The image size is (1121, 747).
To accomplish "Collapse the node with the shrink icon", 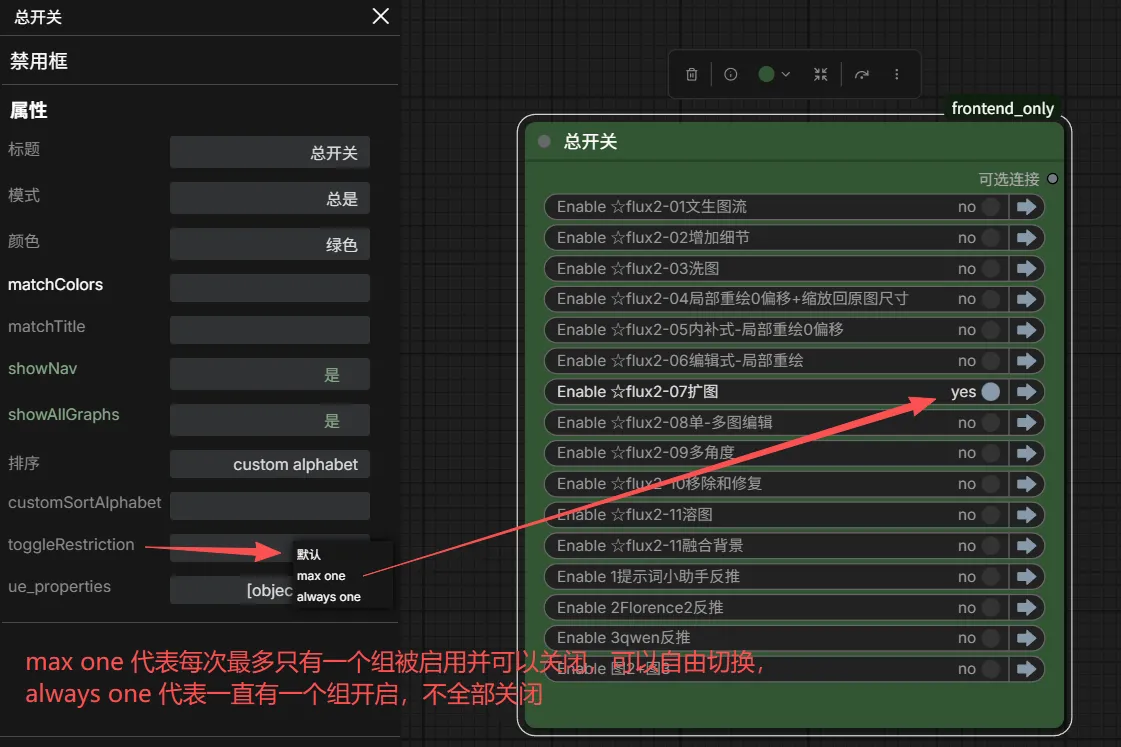I will (x=820, y=74).
